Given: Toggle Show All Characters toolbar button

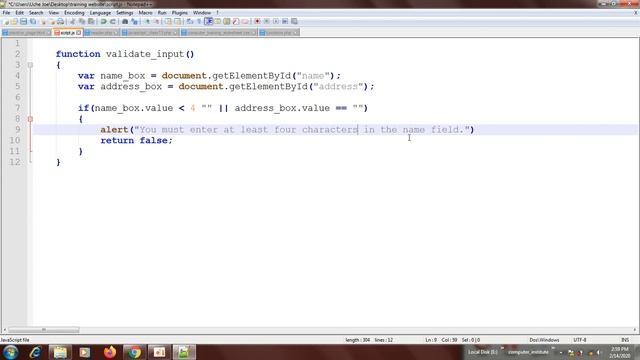Looking at the screenshot, I should click(x=199, y=21).
